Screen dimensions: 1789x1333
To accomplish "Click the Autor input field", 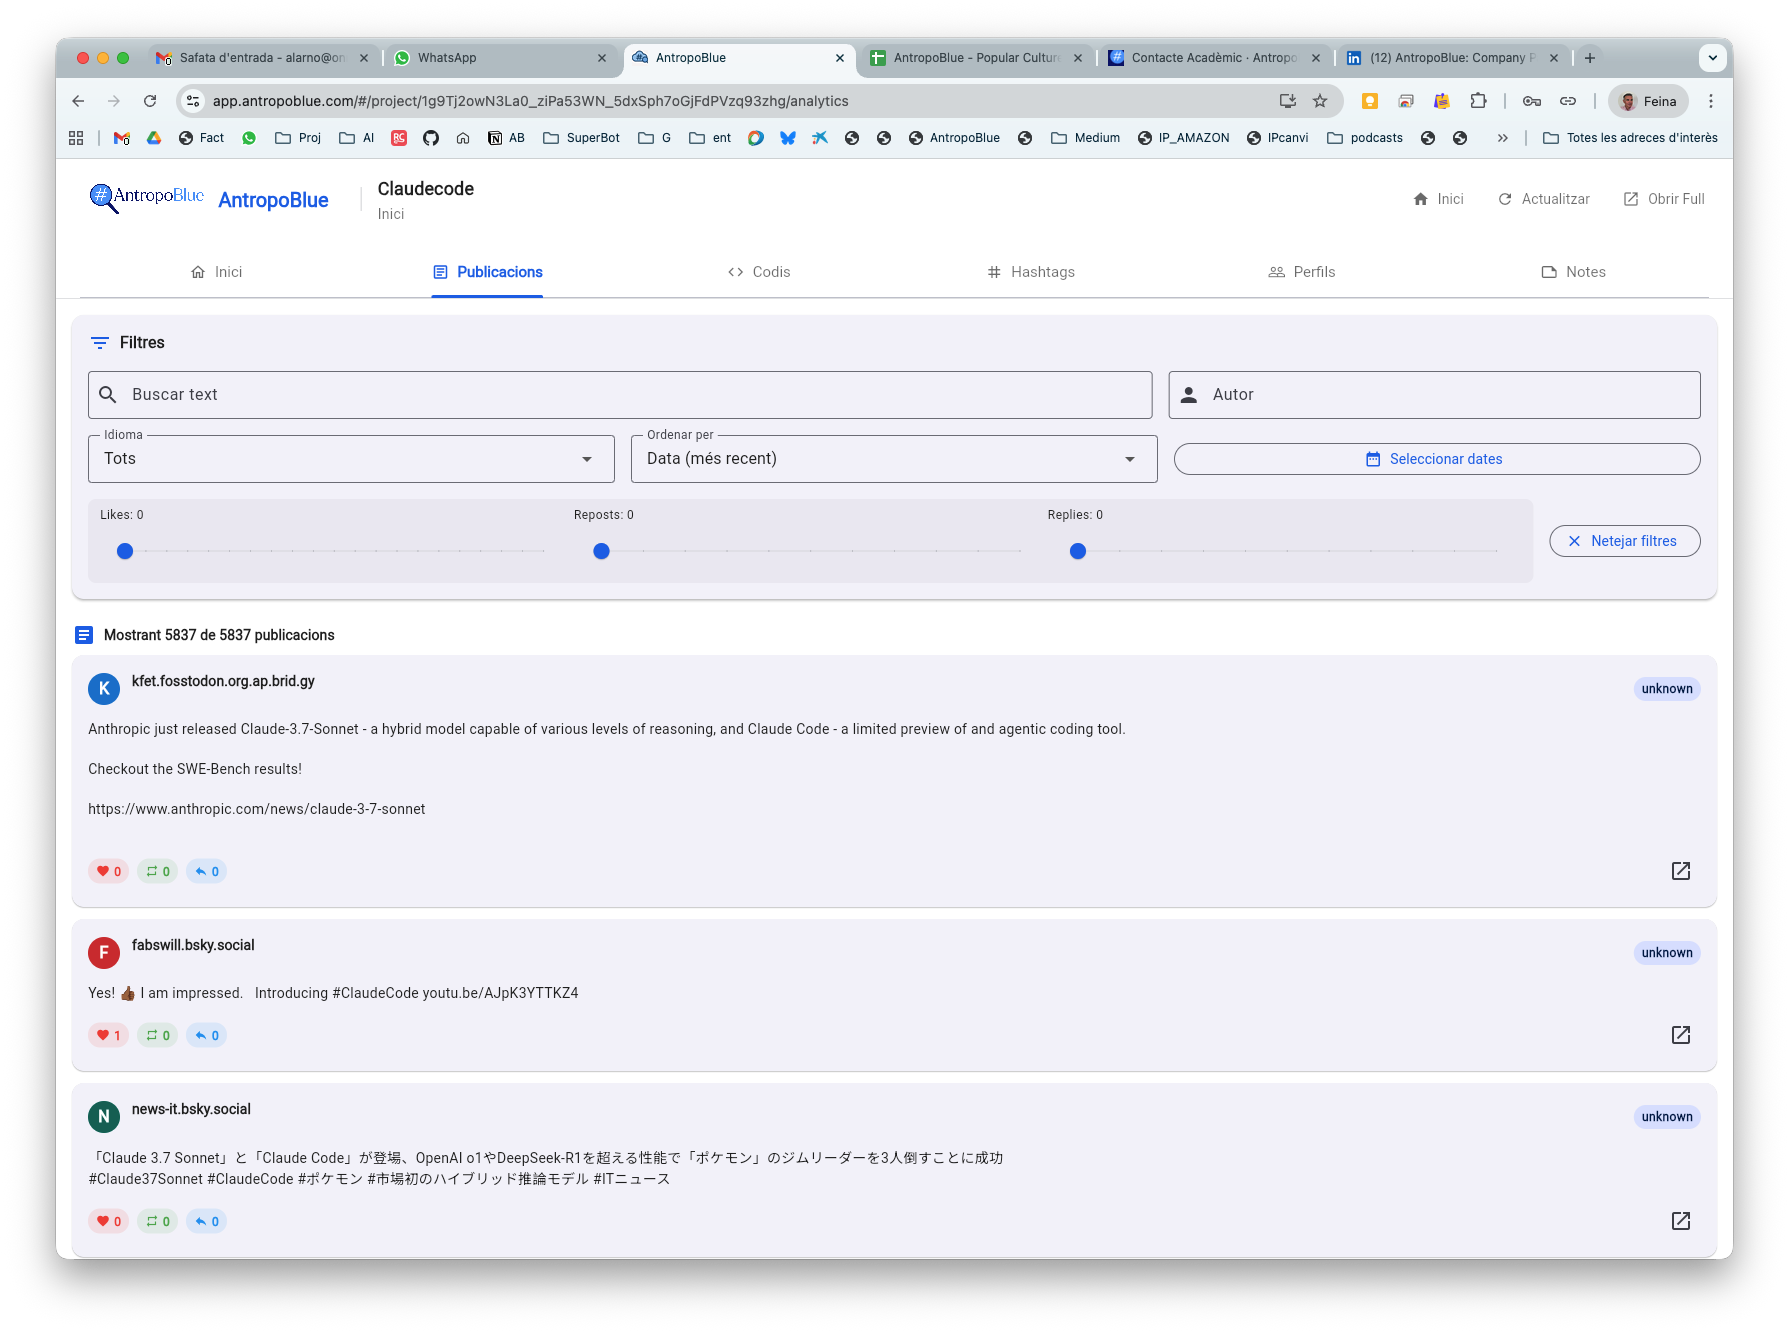I will click(x=1434, y=395).
